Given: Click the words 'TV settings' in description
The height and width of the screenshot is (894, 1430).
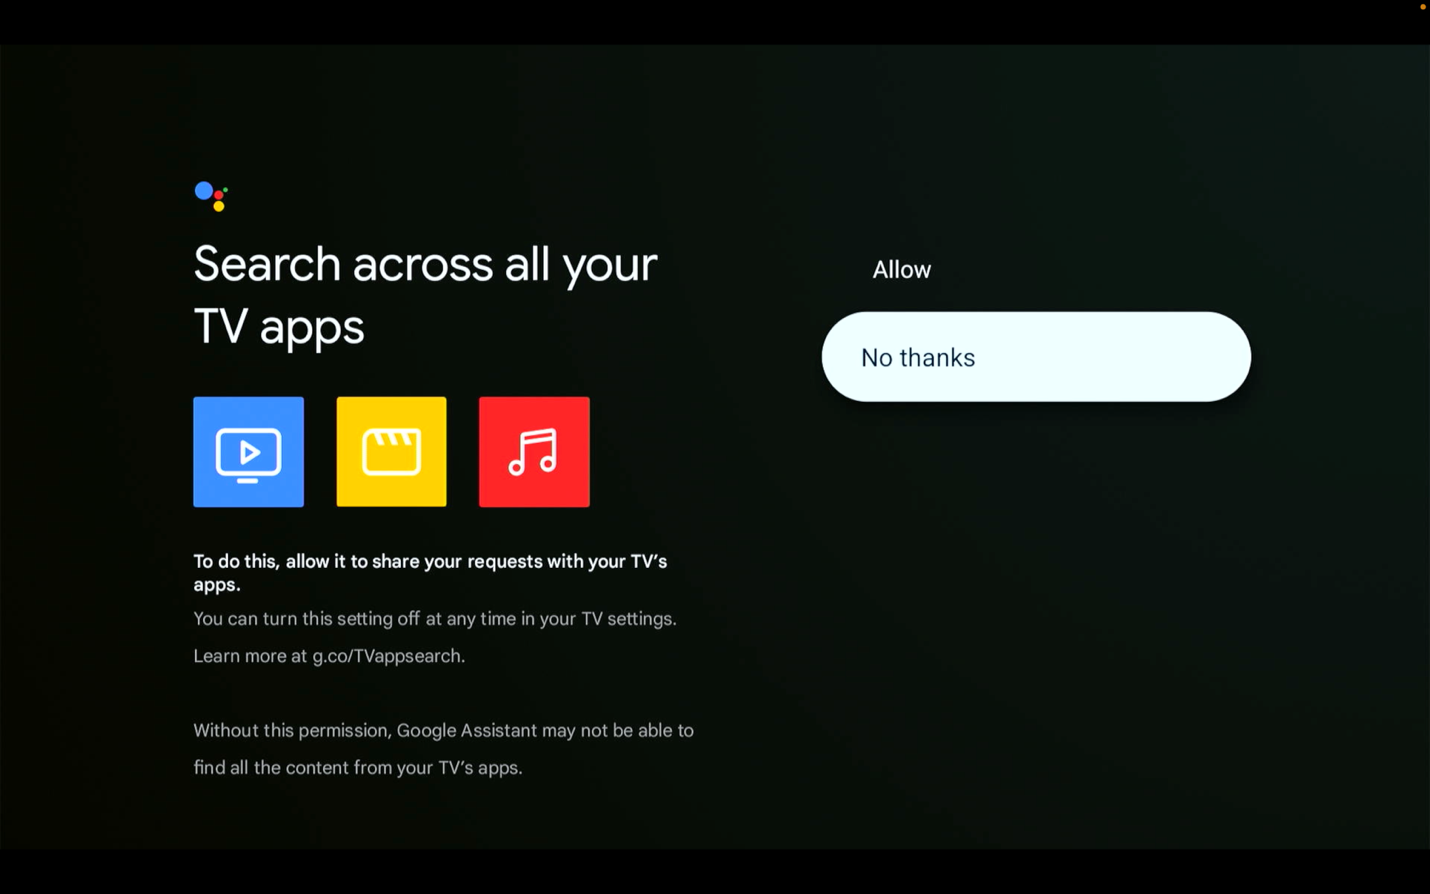Looking at the screenshot, I should 628,619.
